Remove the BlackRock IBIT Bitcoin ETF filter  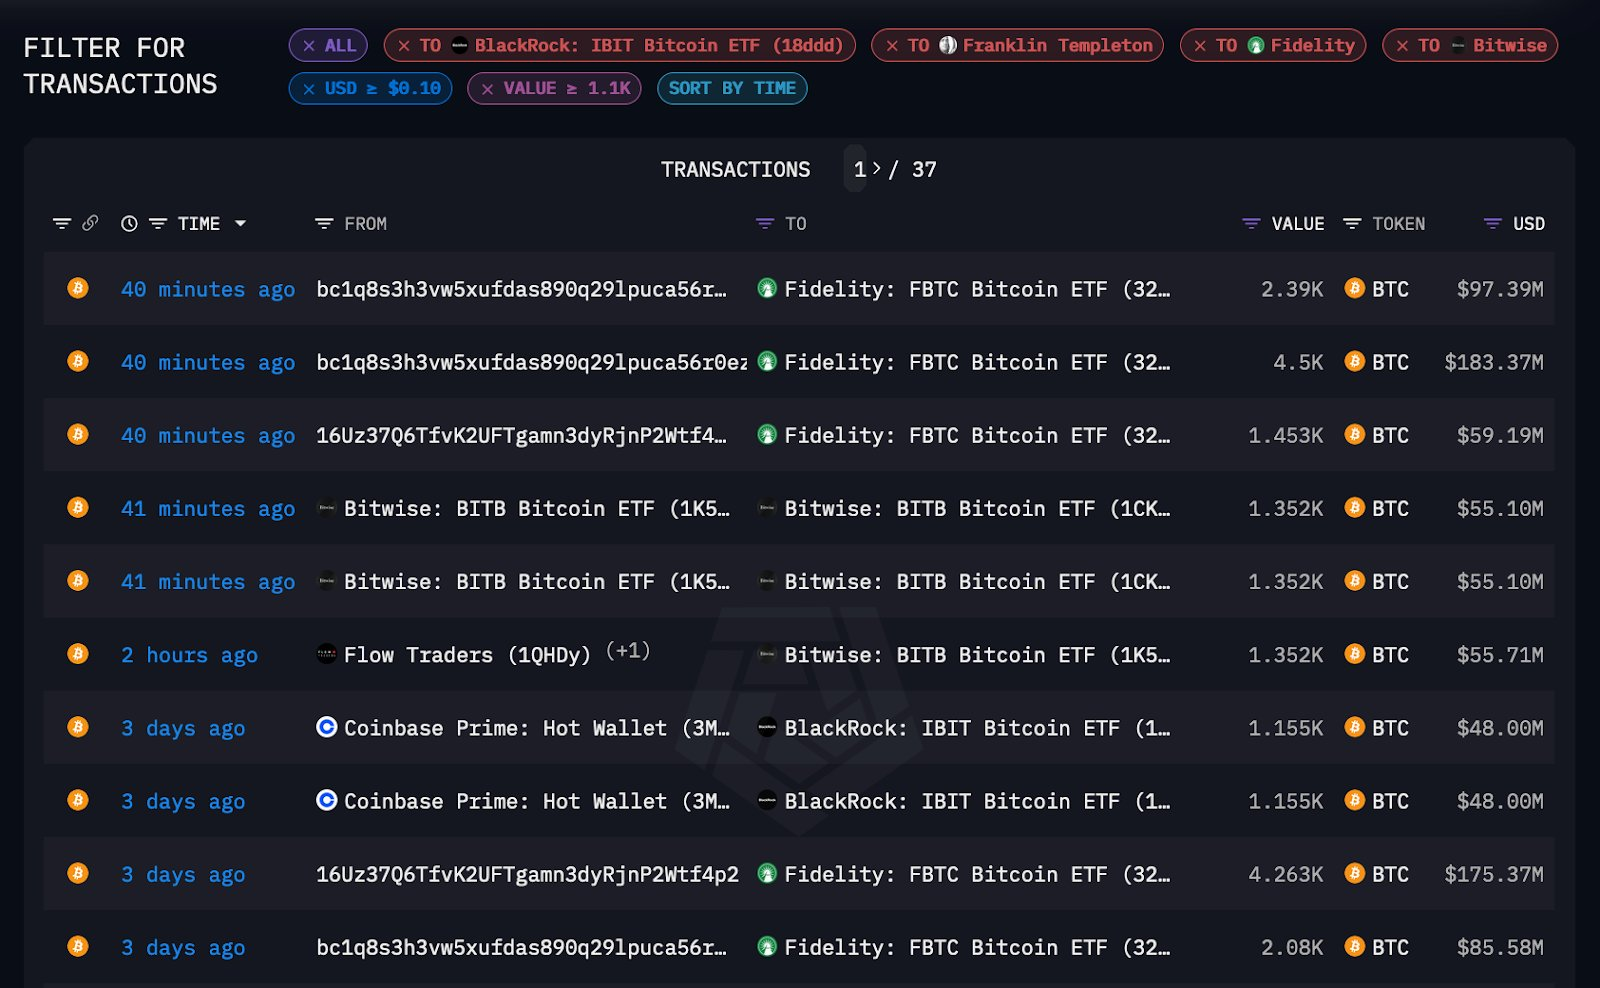tap(404, 46)
